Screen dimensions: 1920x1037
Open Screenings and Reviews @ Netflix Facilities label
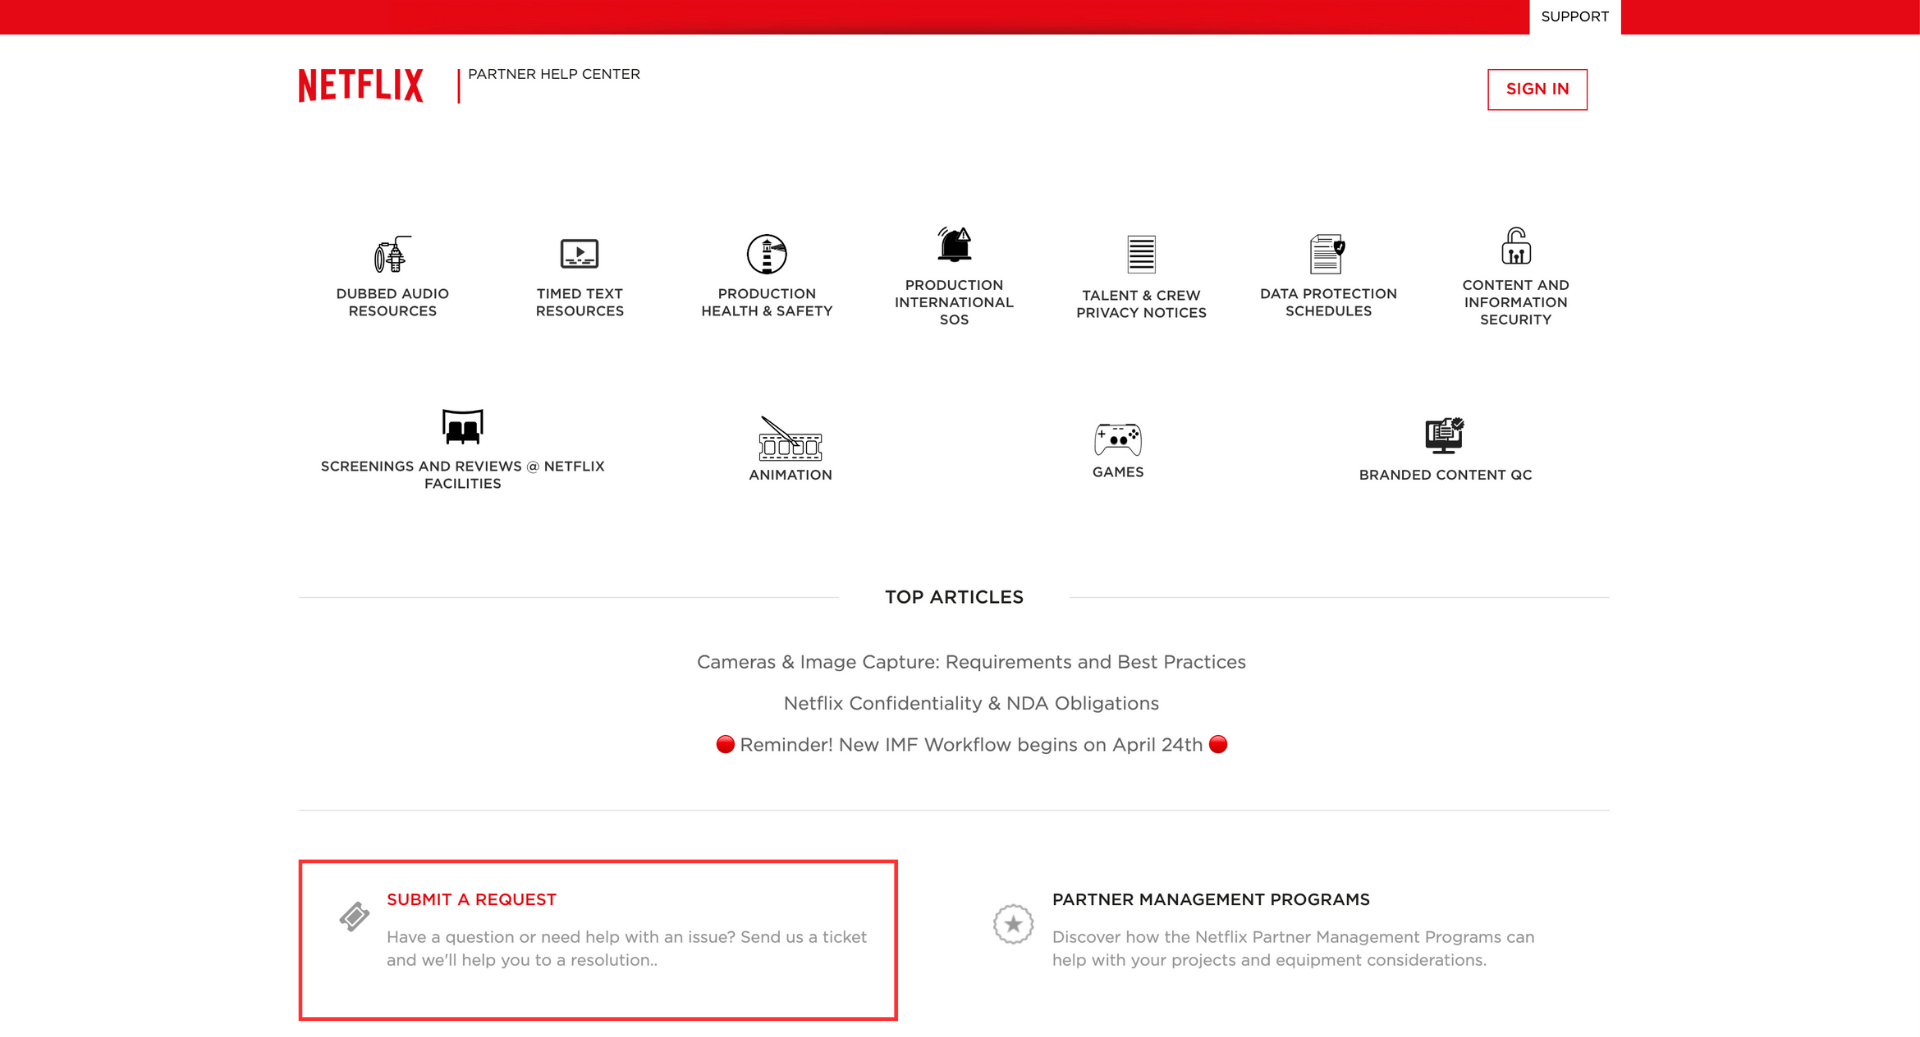[x=462, y=475]
